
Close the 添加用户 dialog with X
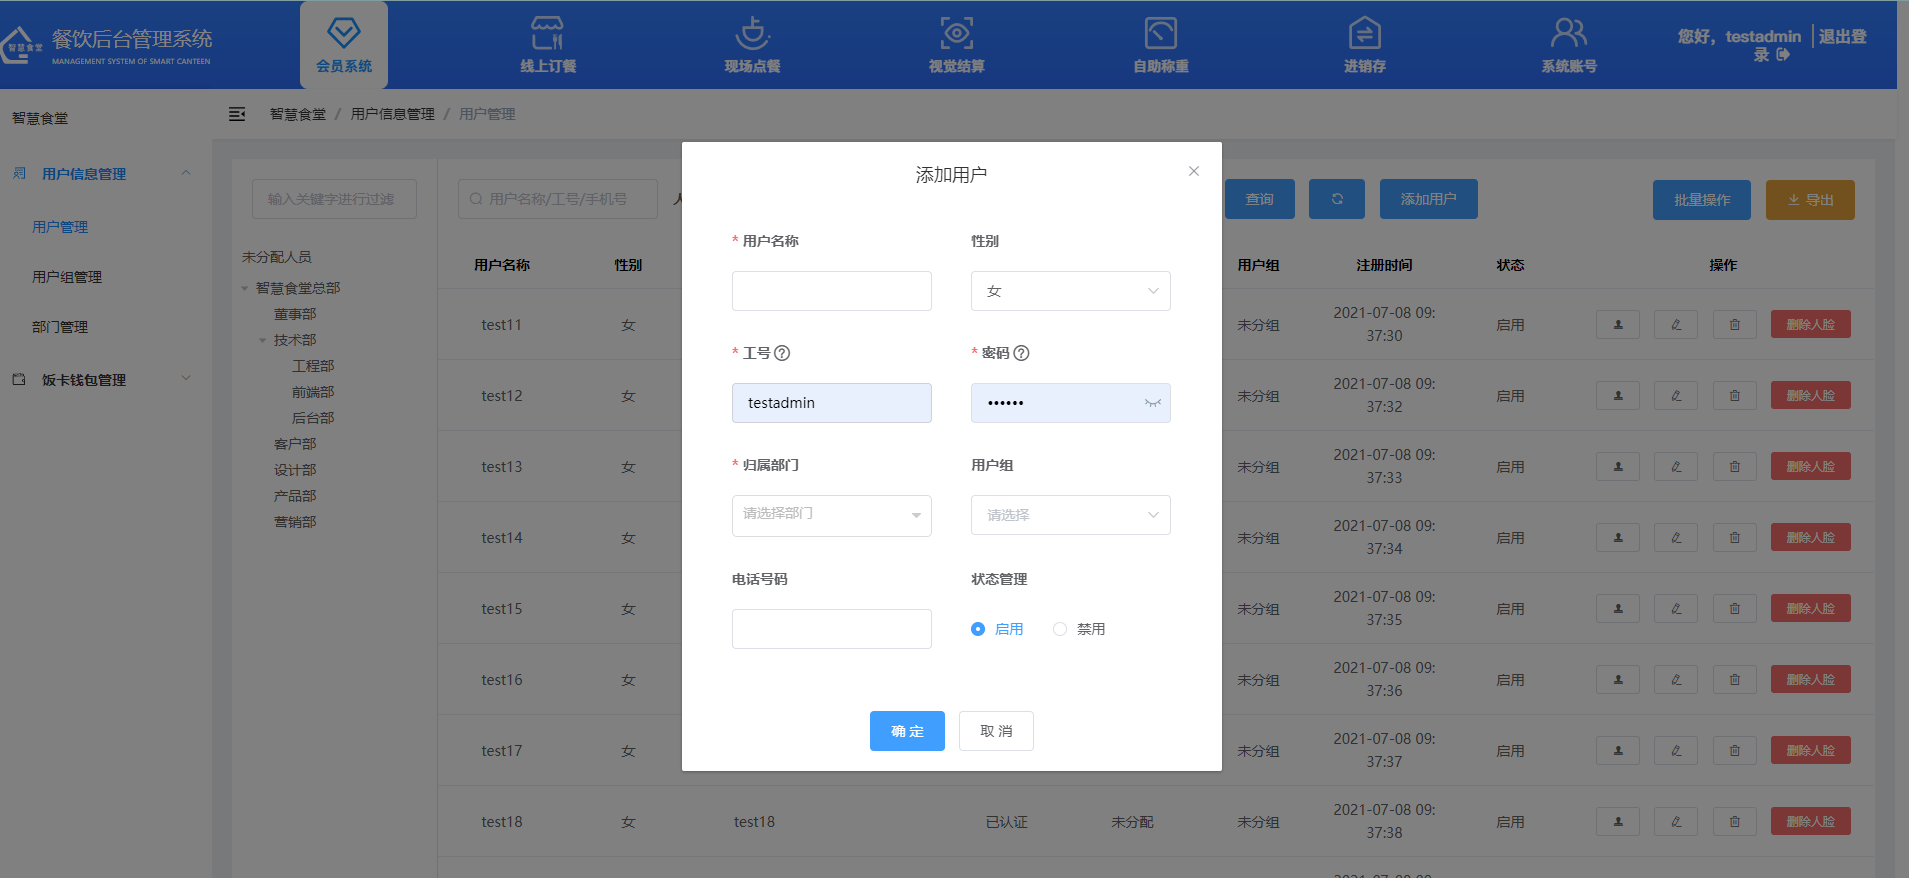[x=1193, y=171]
